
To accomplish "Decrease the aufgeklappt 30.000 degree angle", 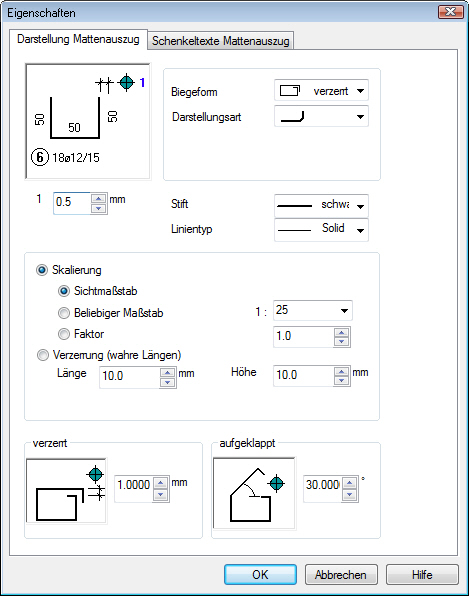I will click(x=349, y=495).
